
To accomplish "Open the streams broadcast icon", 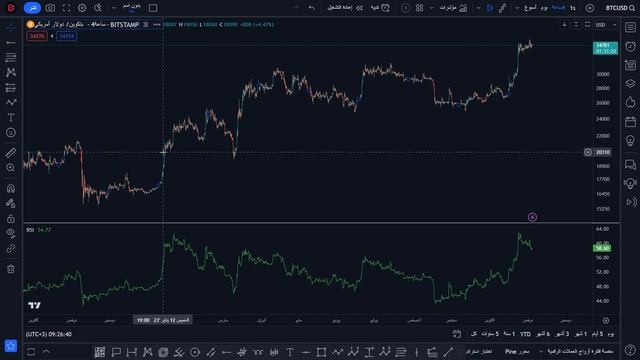I will point(630,202).
